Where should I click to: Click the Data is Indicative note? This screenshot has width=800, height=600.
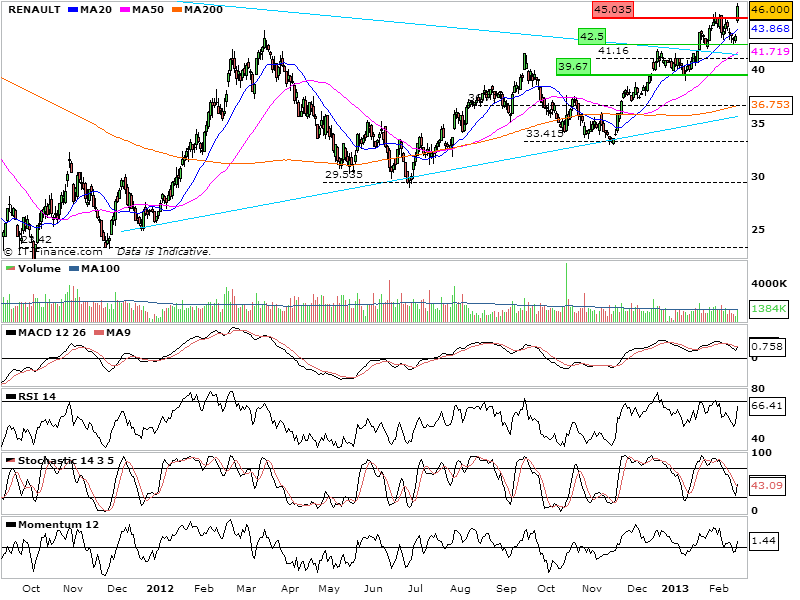(164, 252)
